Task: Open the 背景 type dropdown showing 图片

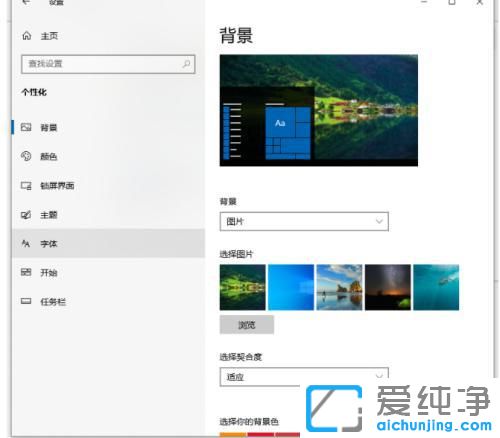Action: click(304, 221)
